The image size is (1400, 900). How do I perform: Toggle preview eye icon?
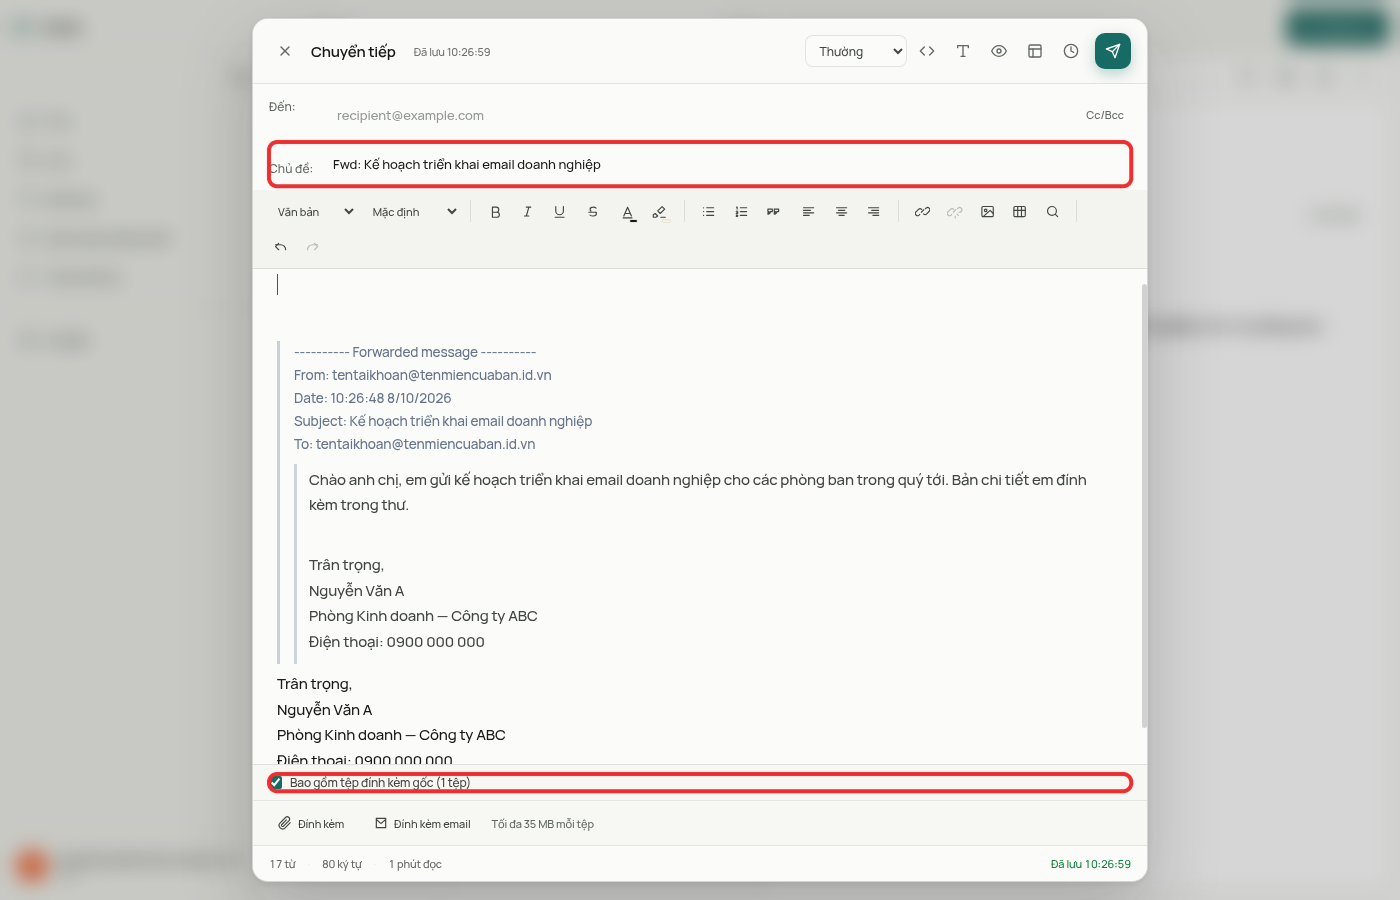click(x=999, y=51)
